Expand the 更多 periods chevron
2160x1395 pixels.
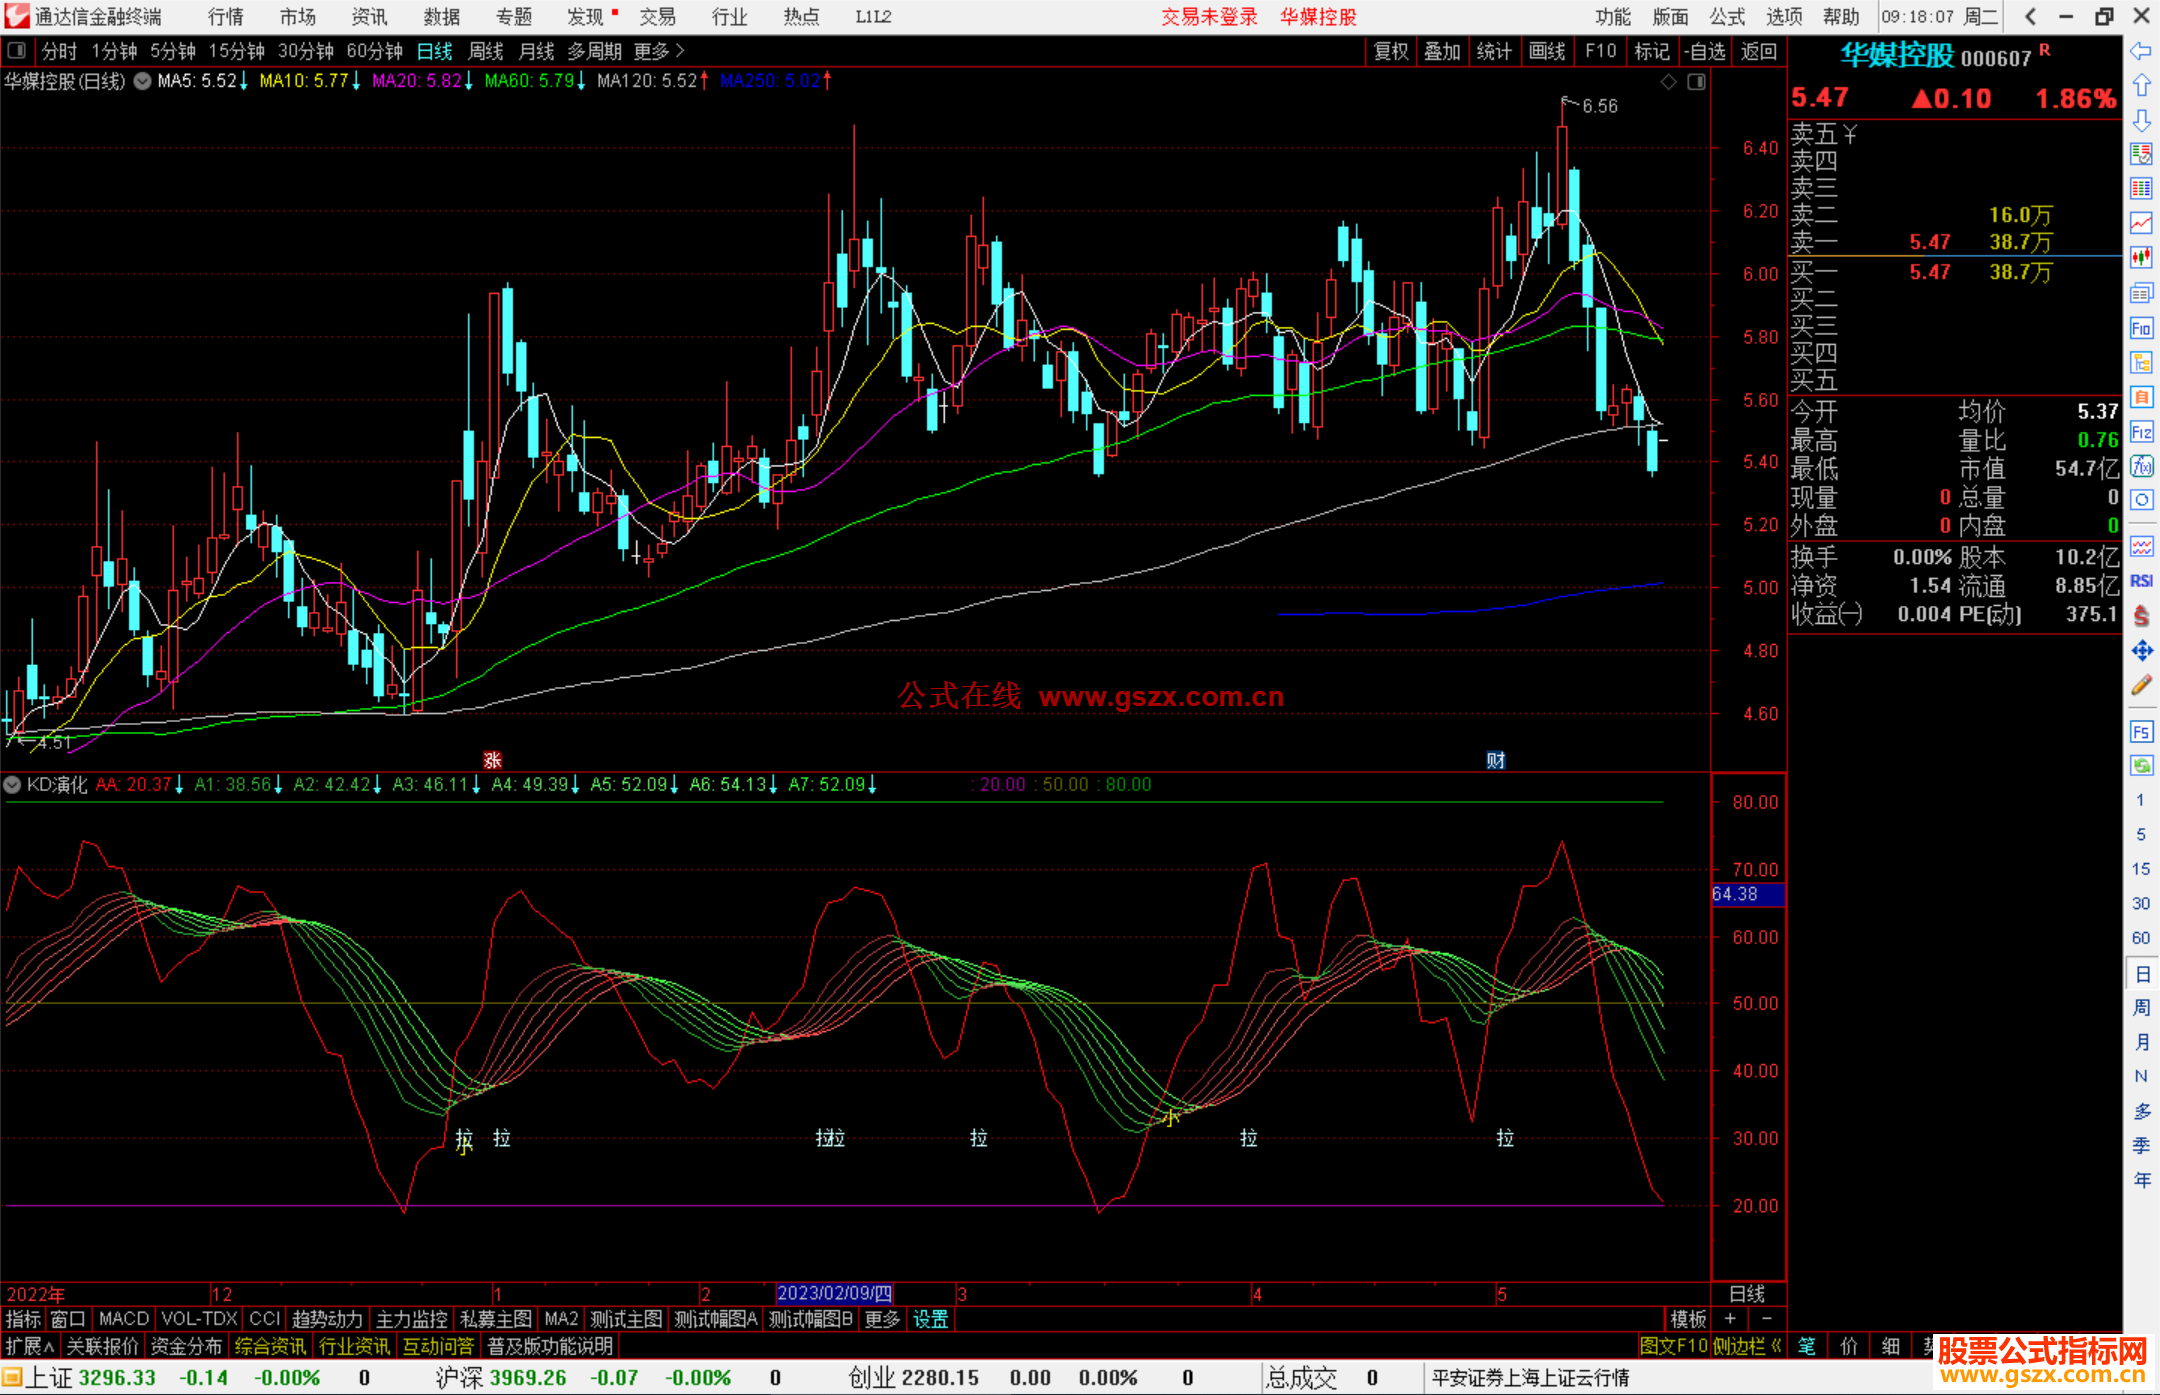pos(680,50)
